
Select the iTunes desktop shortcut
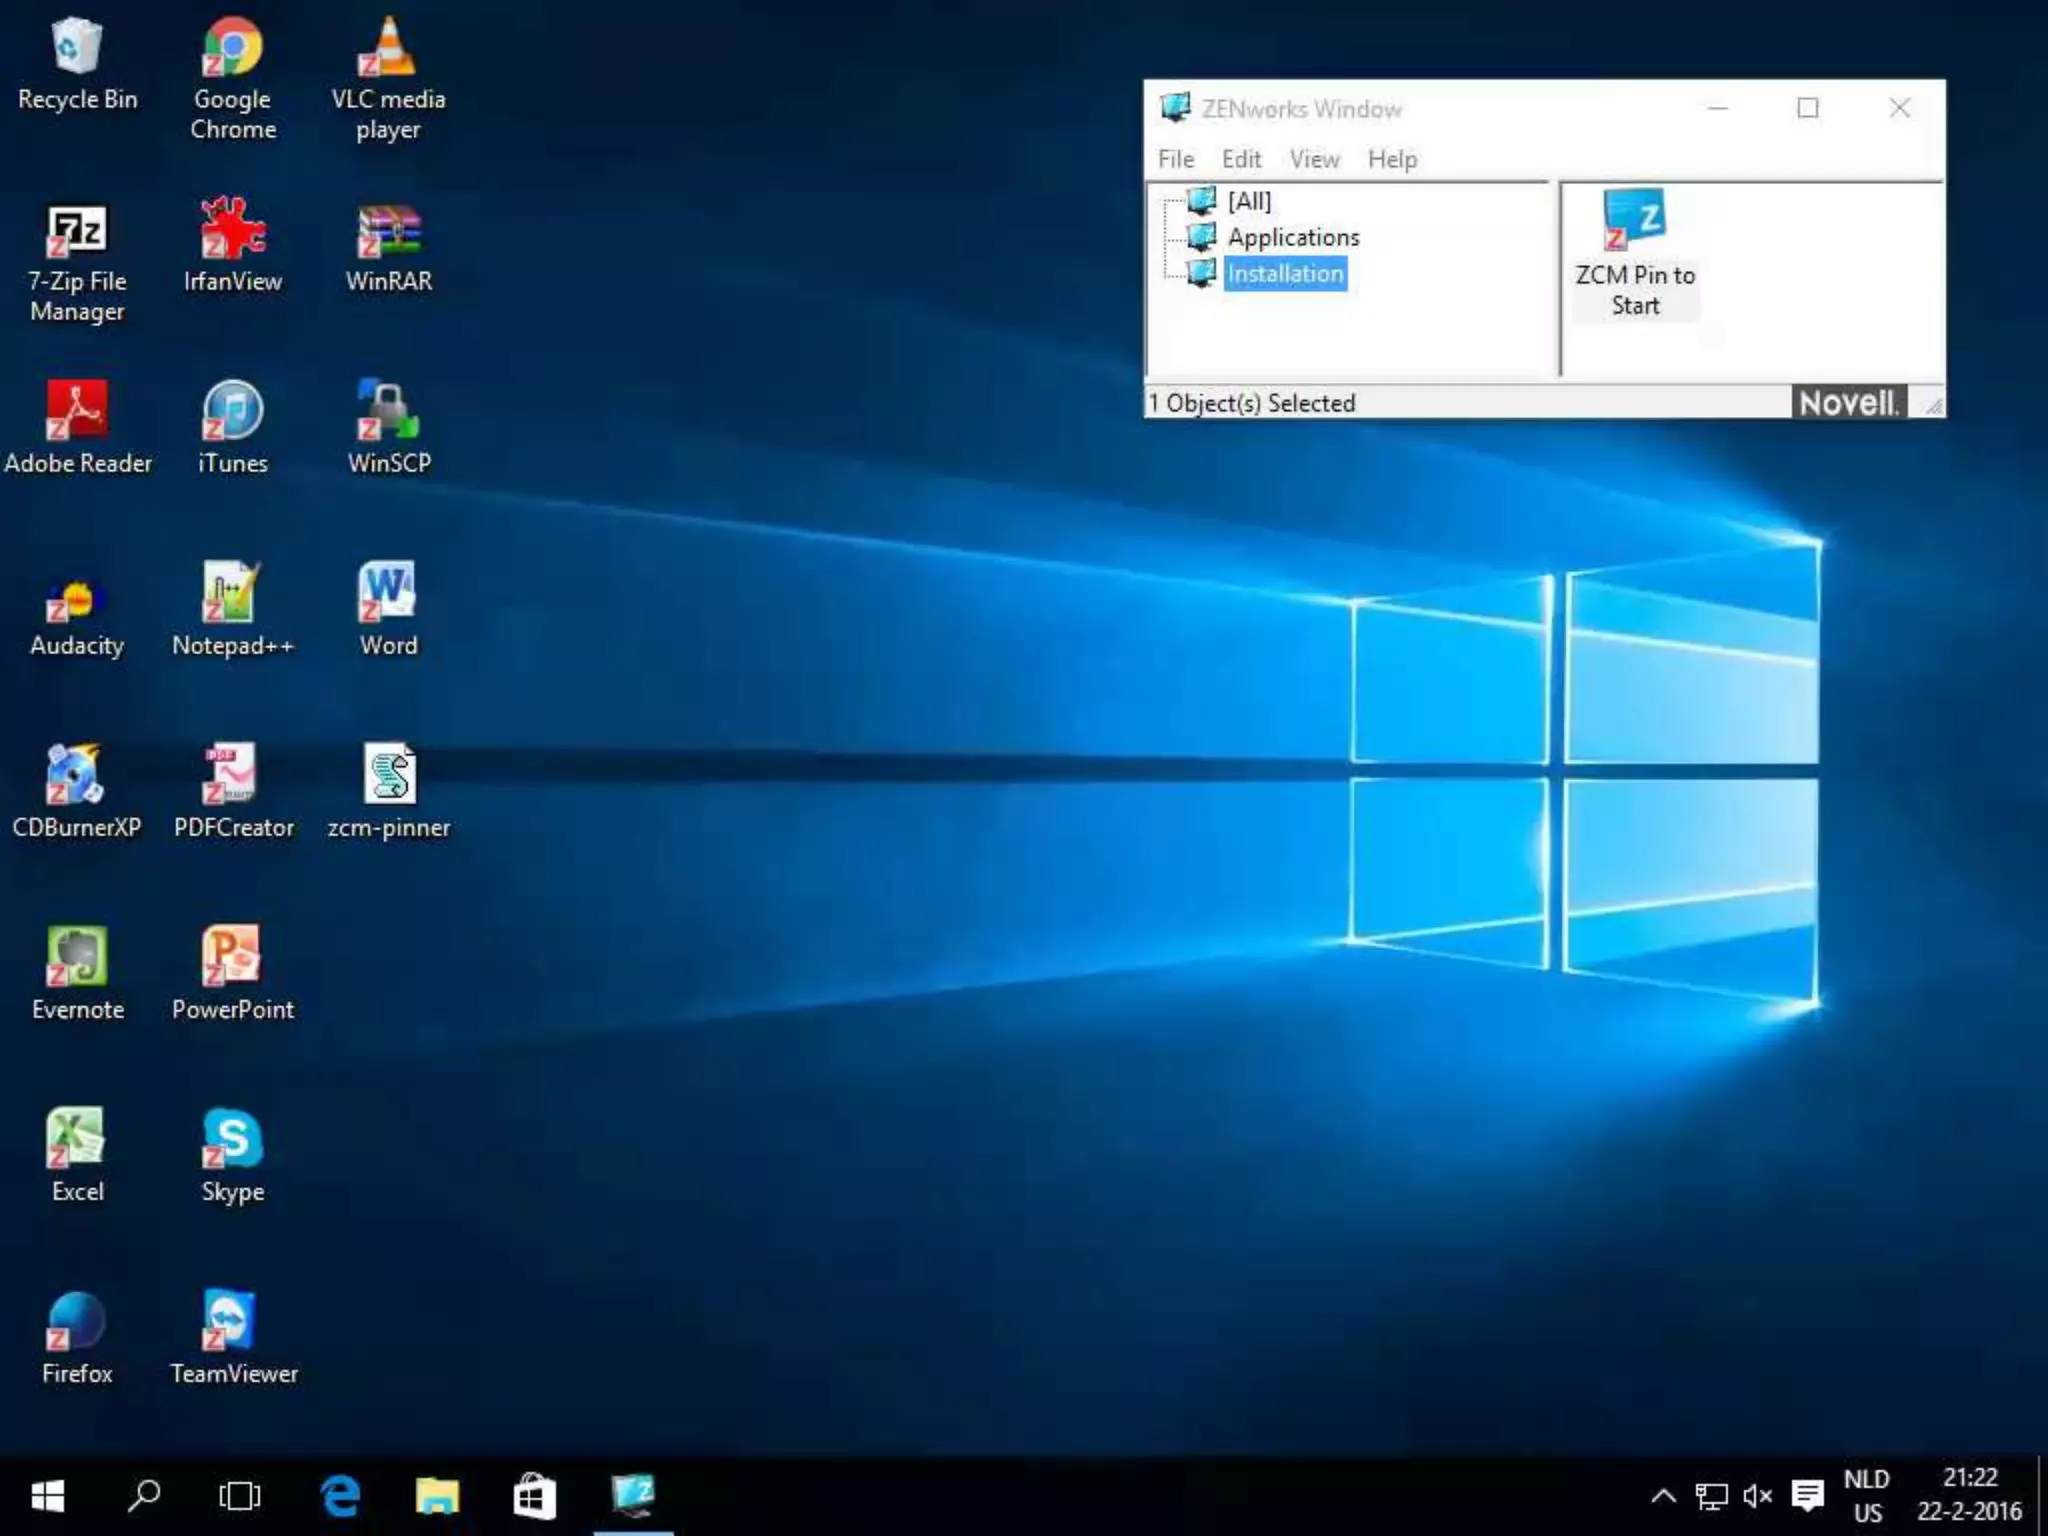pos(232,428)
